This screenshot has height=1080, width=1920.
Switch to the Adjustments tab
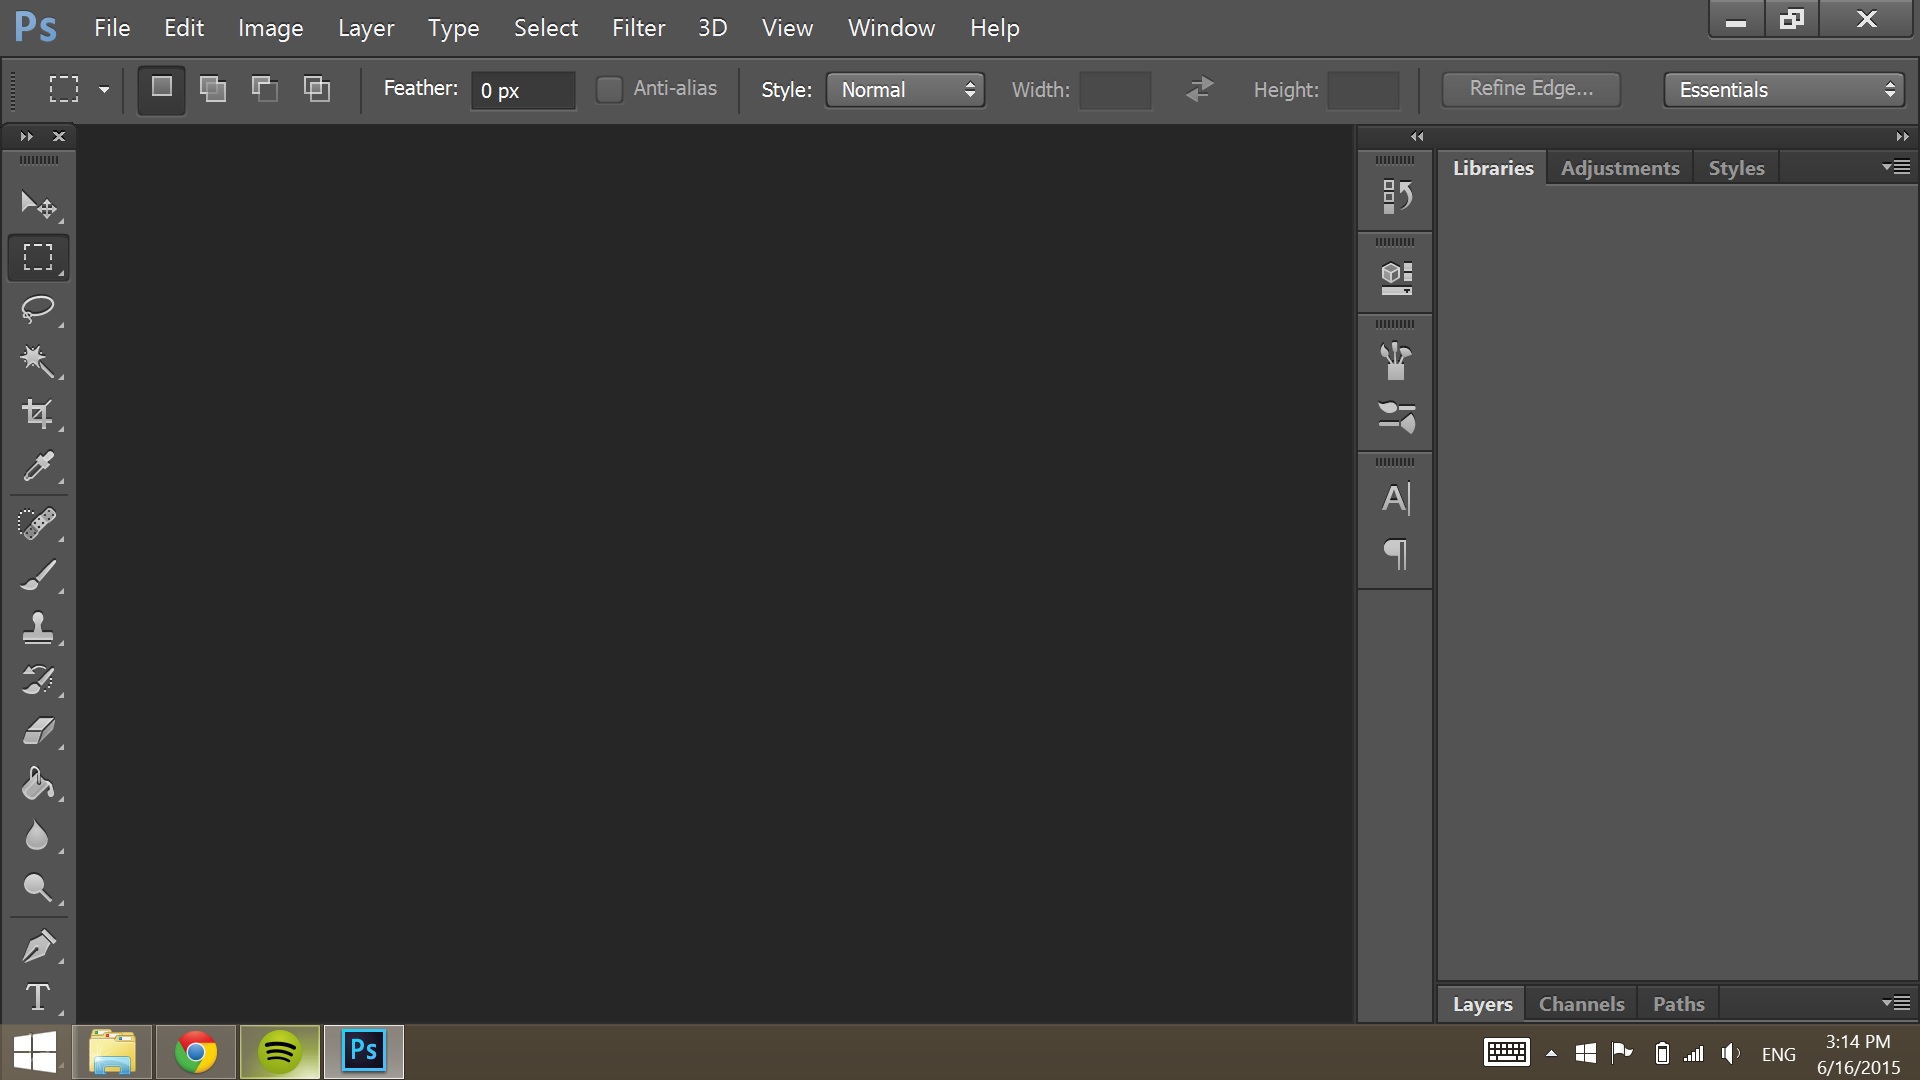(x=1621, y=167)
